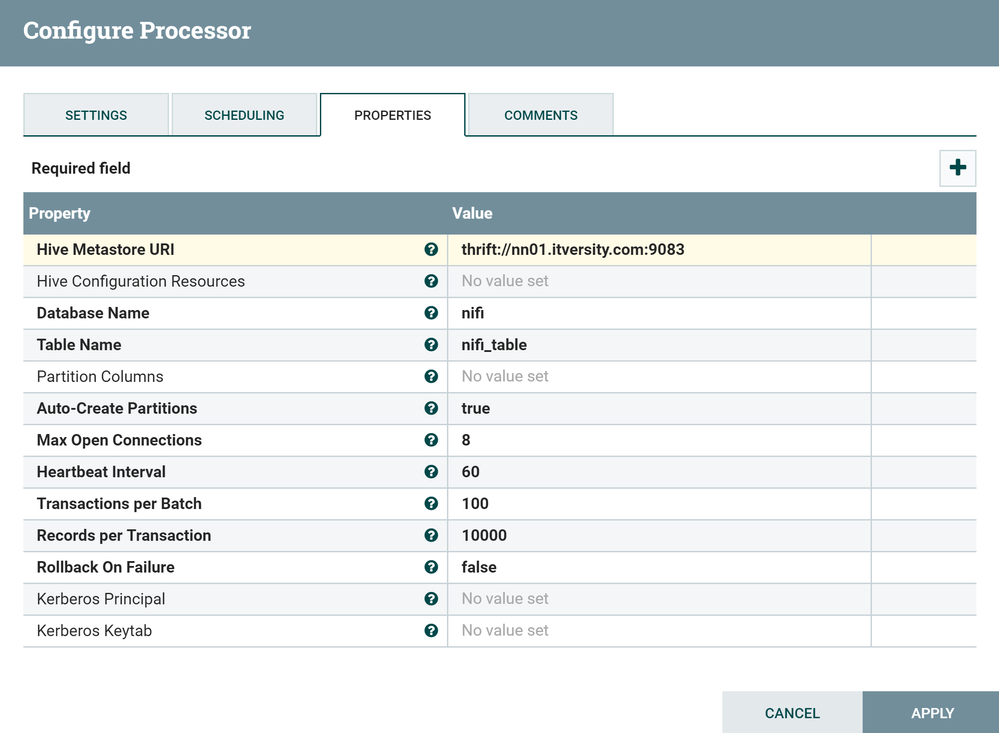
Task: Click help icon next to Database Name
Action: (431, 313)
